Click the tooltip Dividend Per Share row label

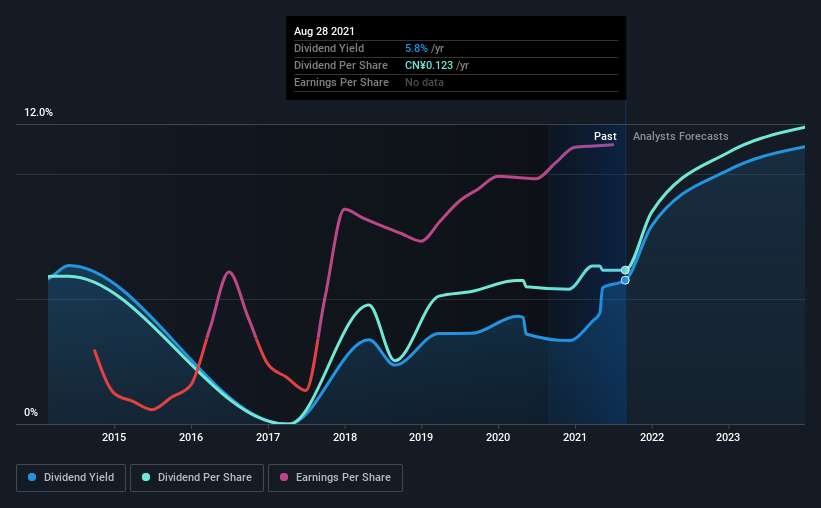[341, 65]
